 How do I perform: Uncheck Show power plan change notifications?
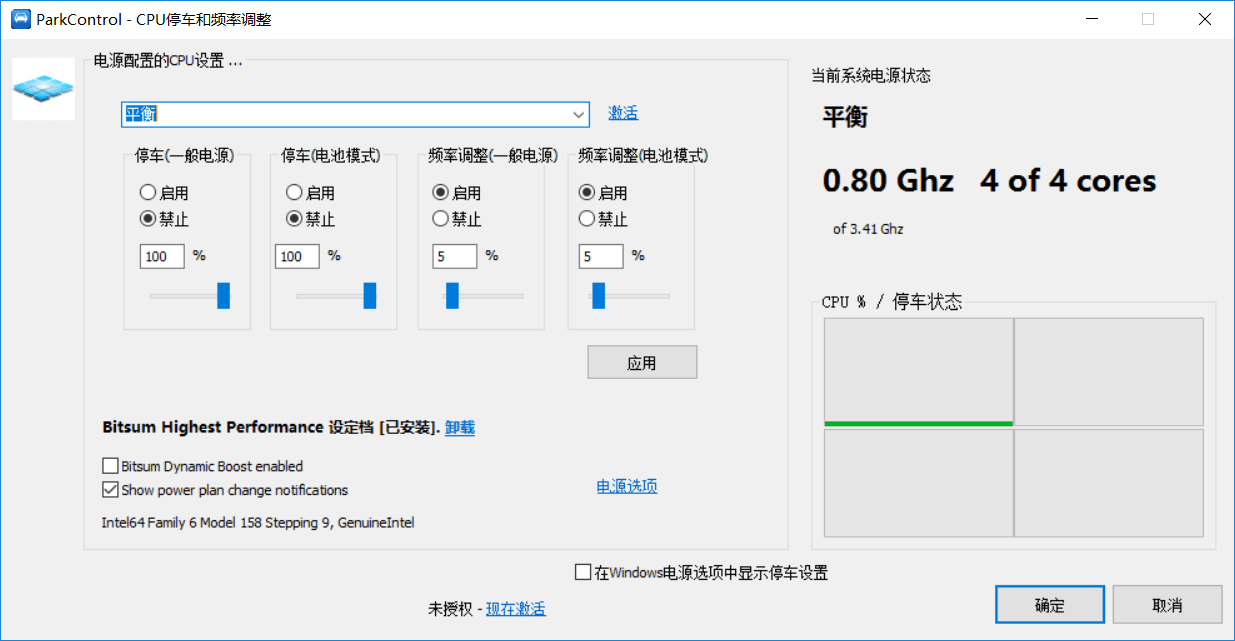tap(110, 490)
